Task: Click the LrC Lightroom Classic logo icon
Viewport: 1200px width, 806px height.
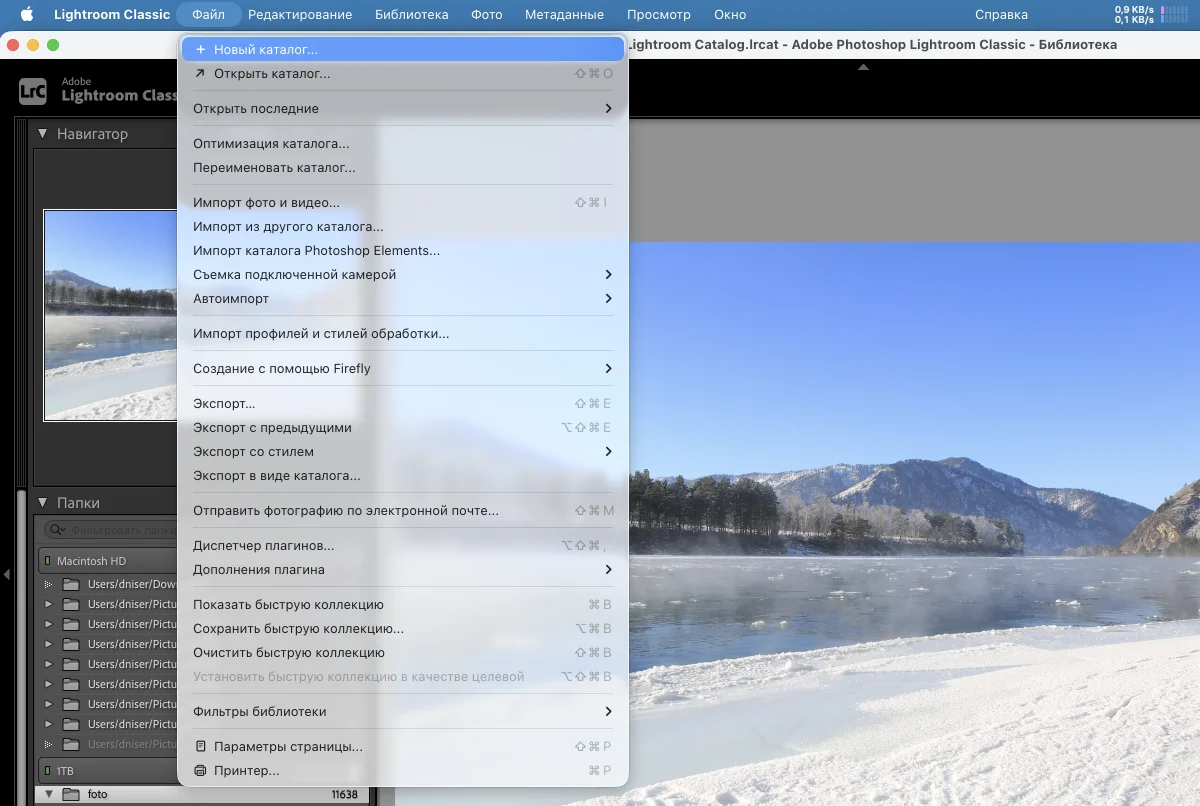Action: (33, 90)
